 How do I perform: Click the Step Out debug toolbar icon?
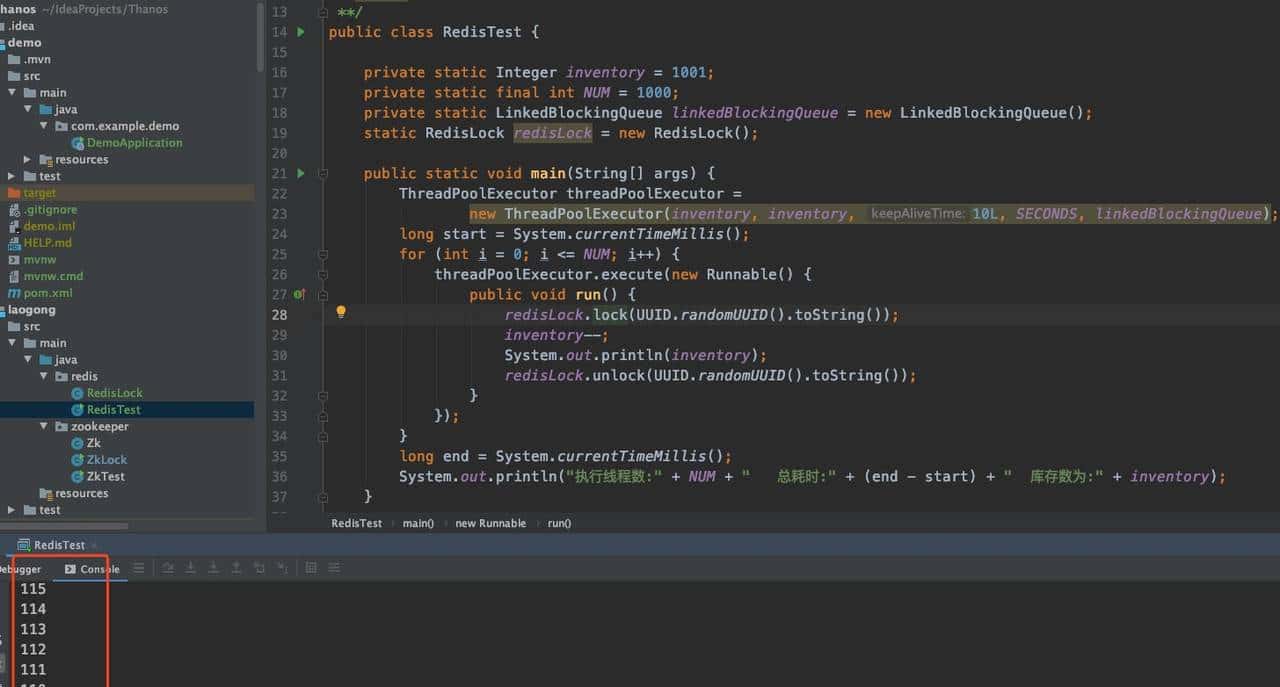point(236,568)
